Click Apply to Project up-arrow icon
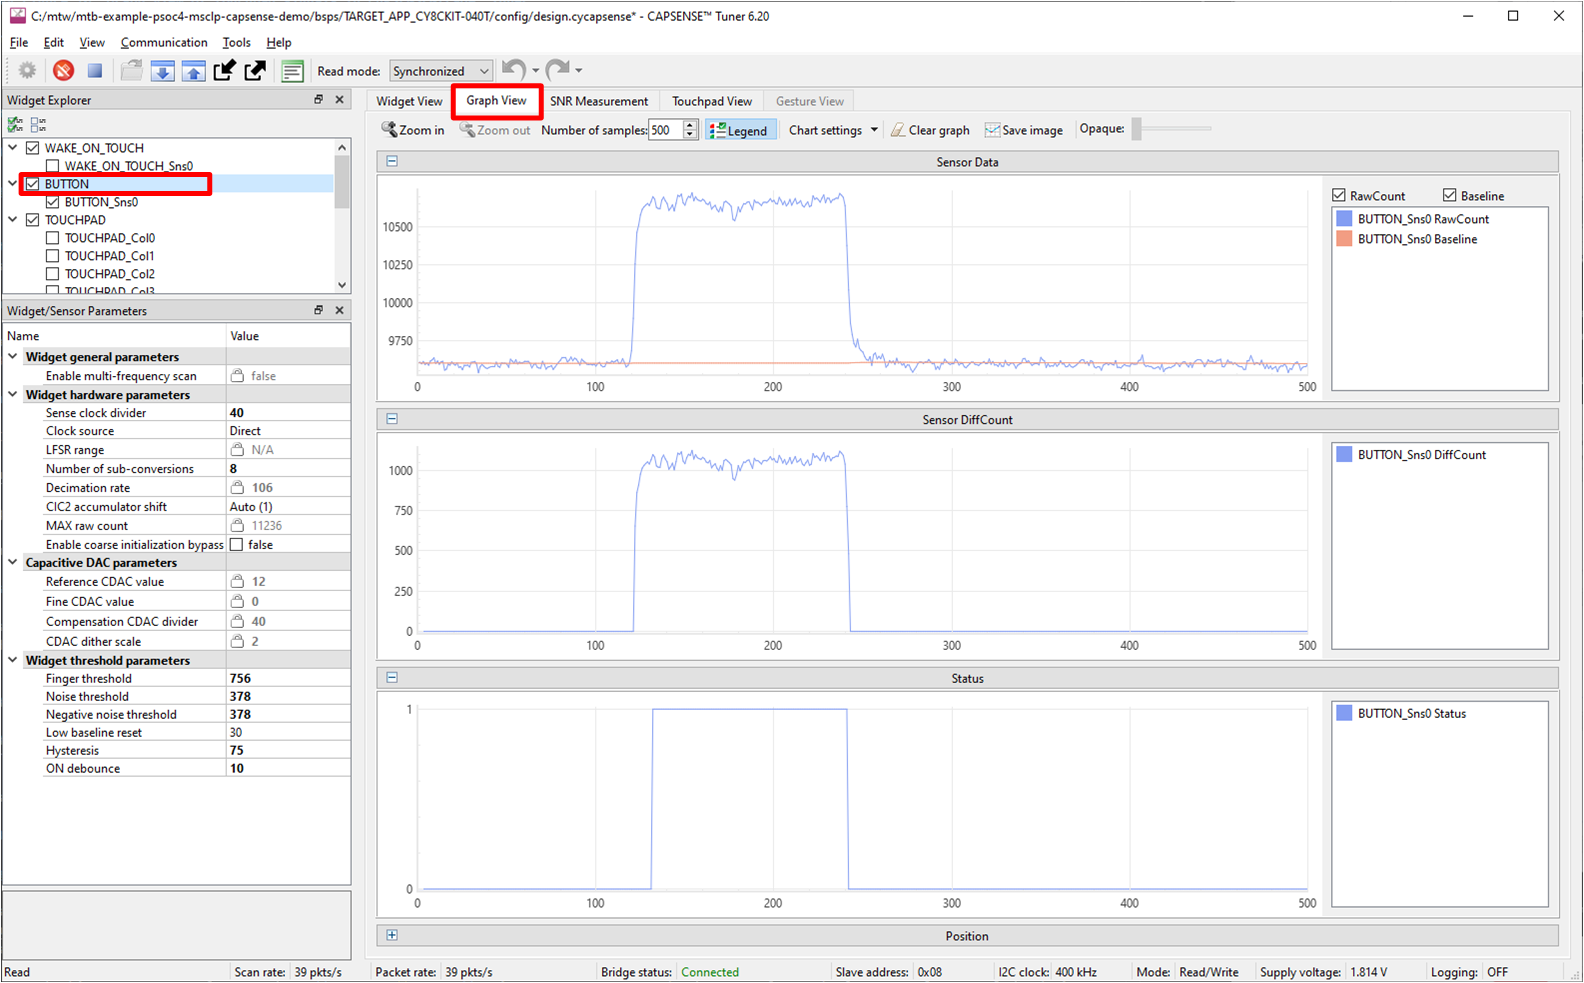Screen dimensions: 1584x983 tap(193, 70)
